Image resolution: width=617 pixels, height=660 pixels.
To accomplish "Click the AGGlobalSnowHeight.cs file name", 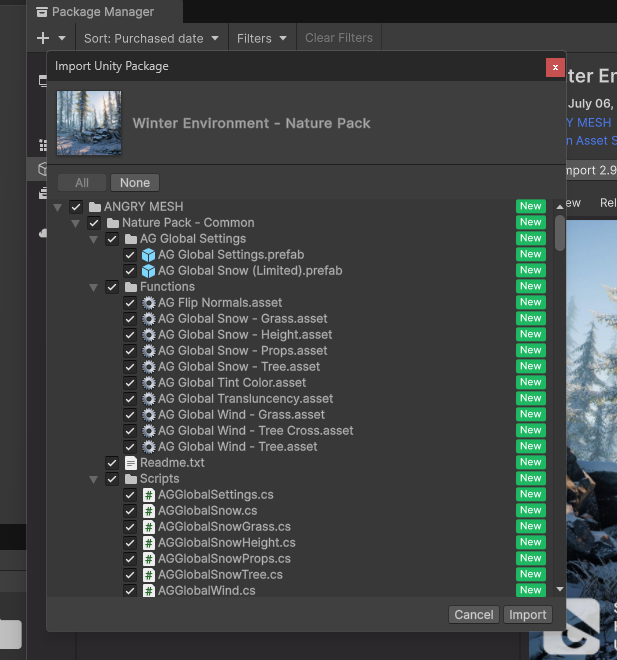I will point(227,543).
